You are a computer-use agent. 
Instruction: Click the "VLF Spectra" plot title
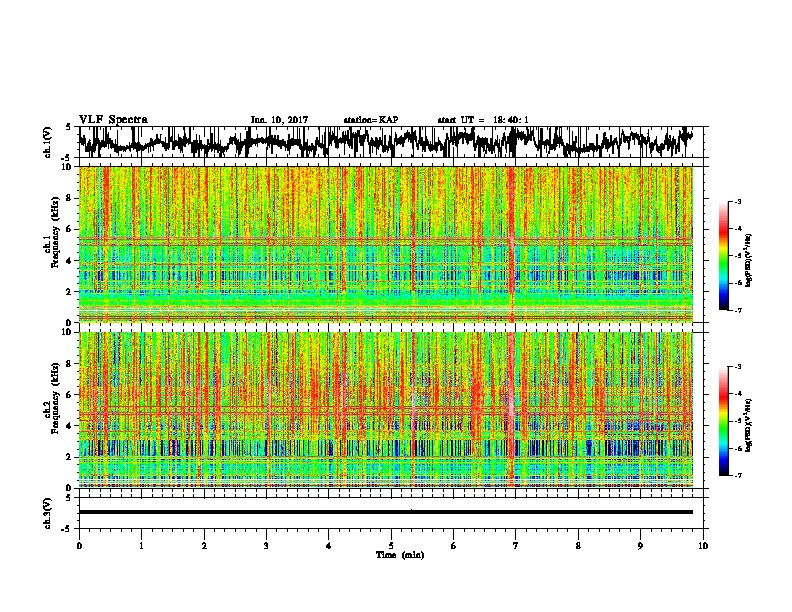pyautogui.click(x=113, y=120)
